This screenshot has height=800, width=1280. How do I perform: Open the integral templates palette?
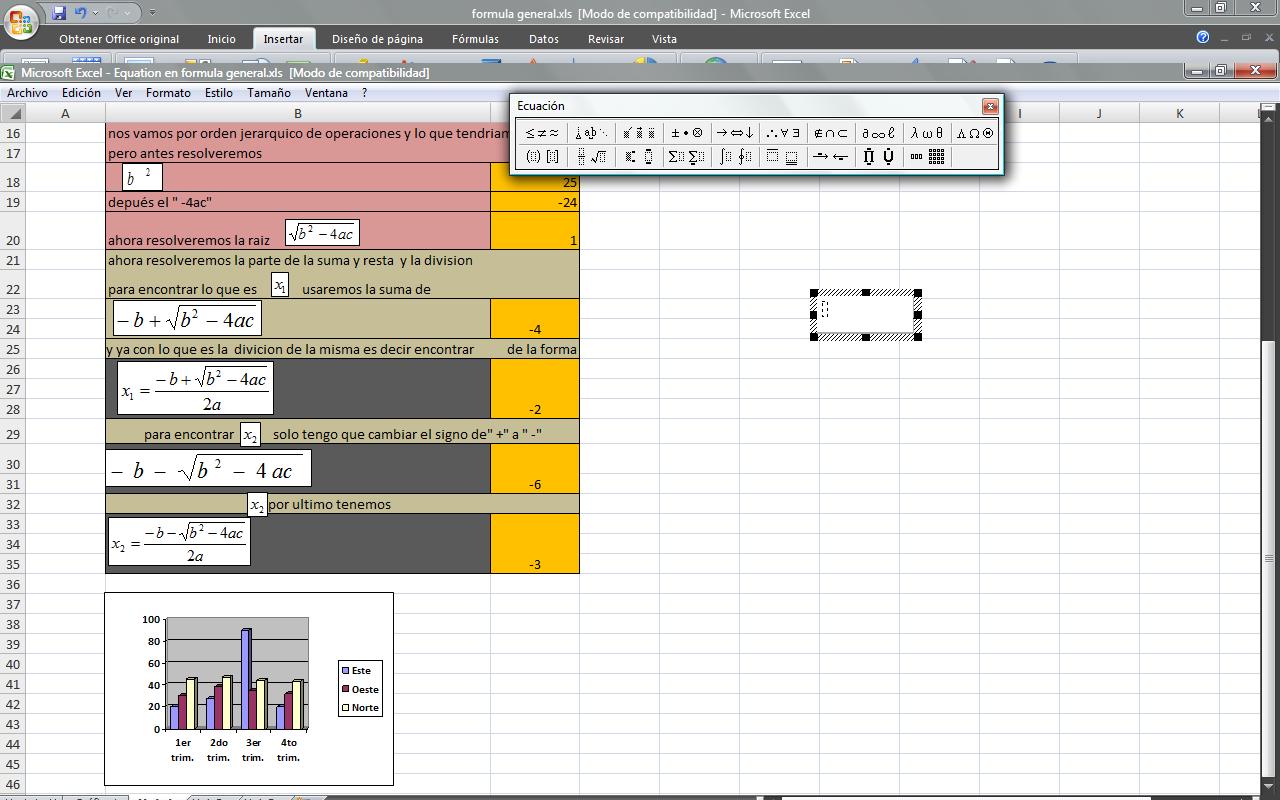pos(735,157)
